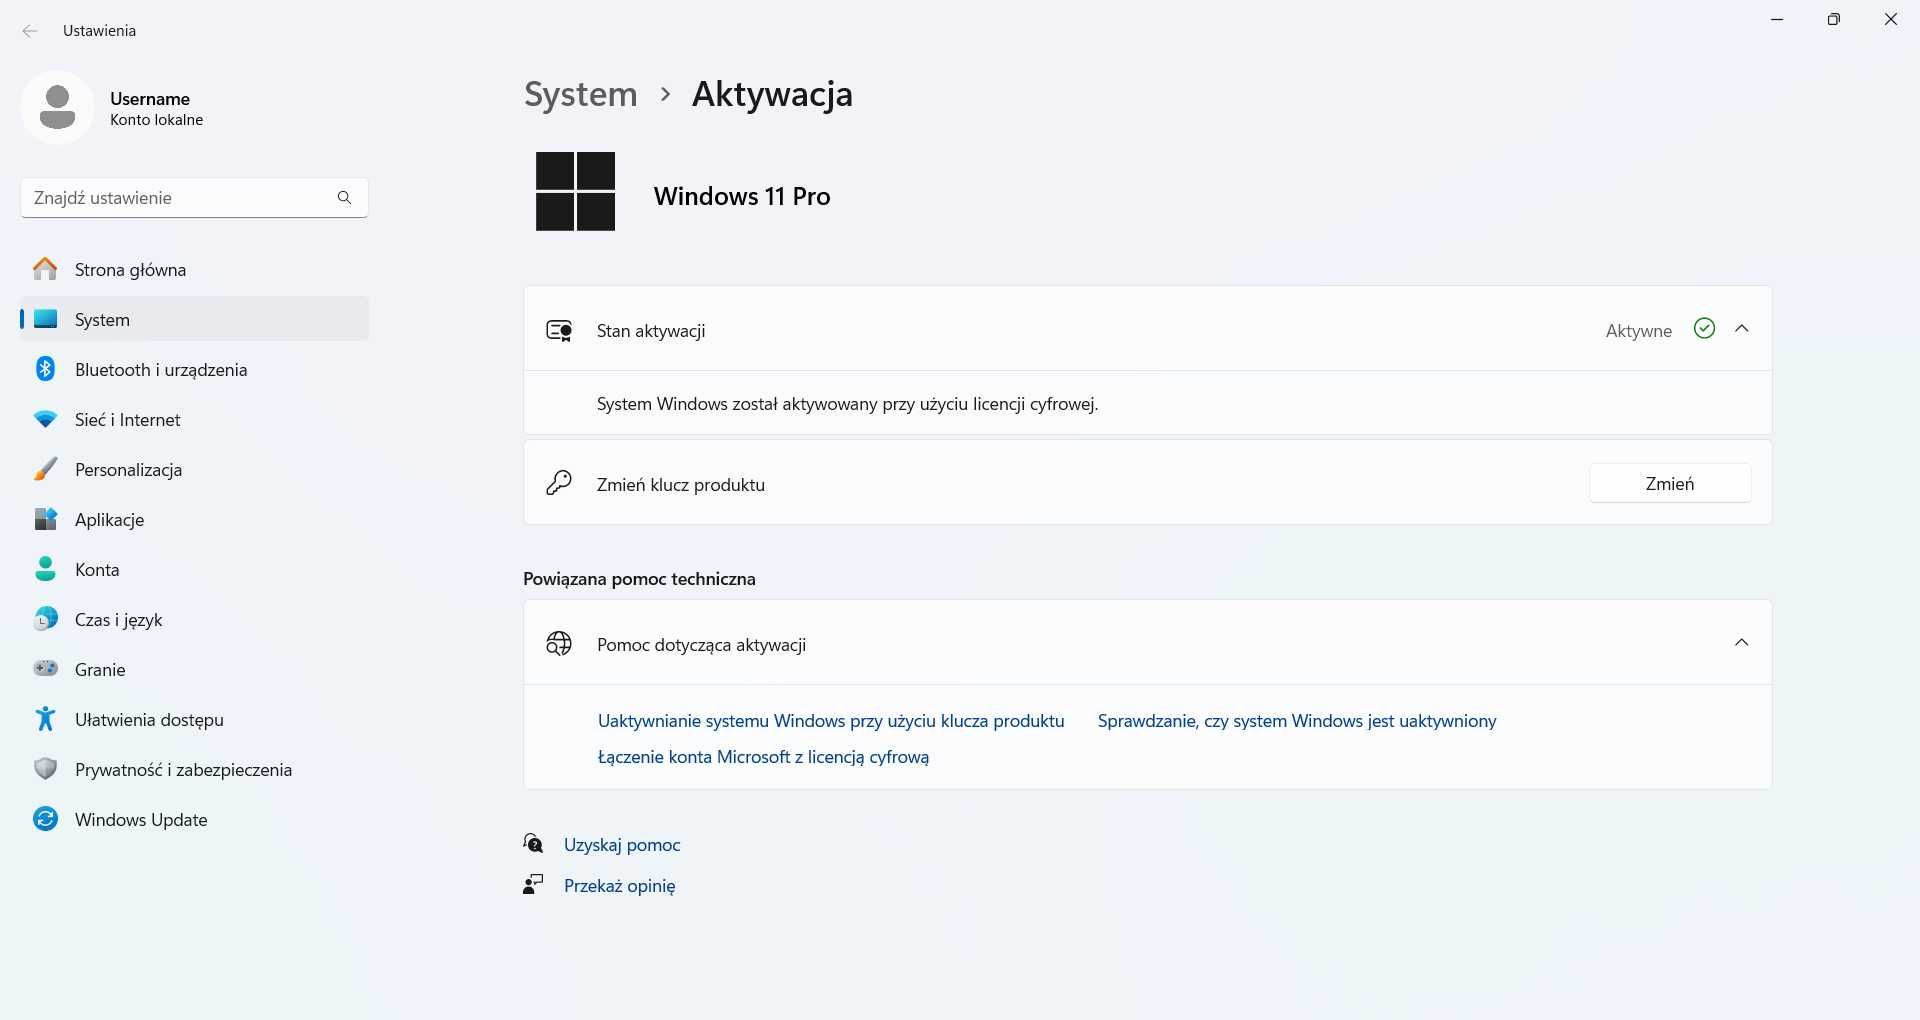Click the Windows Update sync icon
This screenshot has height=1020, width=1920.
pyautogui.click(x=45, y=819)
